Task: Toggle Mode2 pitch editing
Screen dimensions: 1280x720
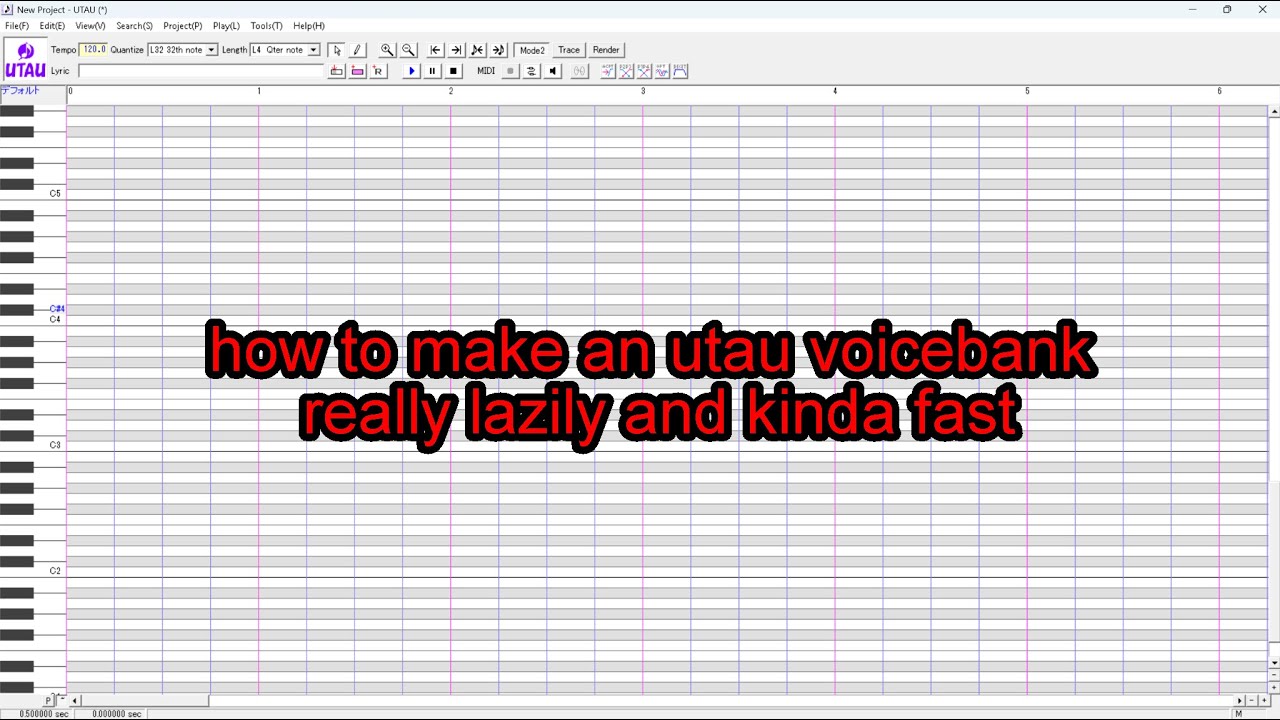Action: 532,50
